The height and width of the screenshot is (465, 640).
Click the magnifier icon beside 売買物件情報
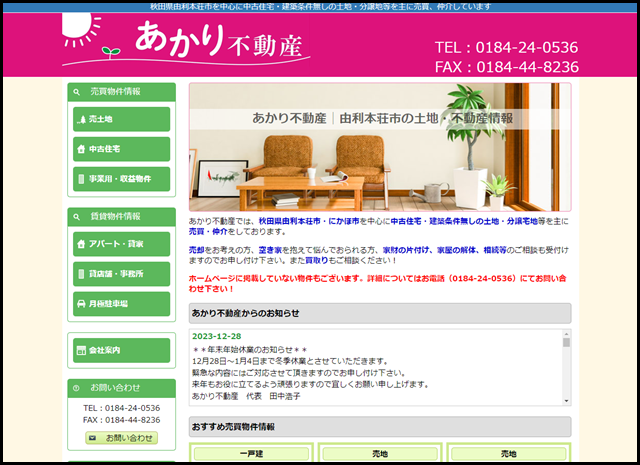[x=76, y=92]
